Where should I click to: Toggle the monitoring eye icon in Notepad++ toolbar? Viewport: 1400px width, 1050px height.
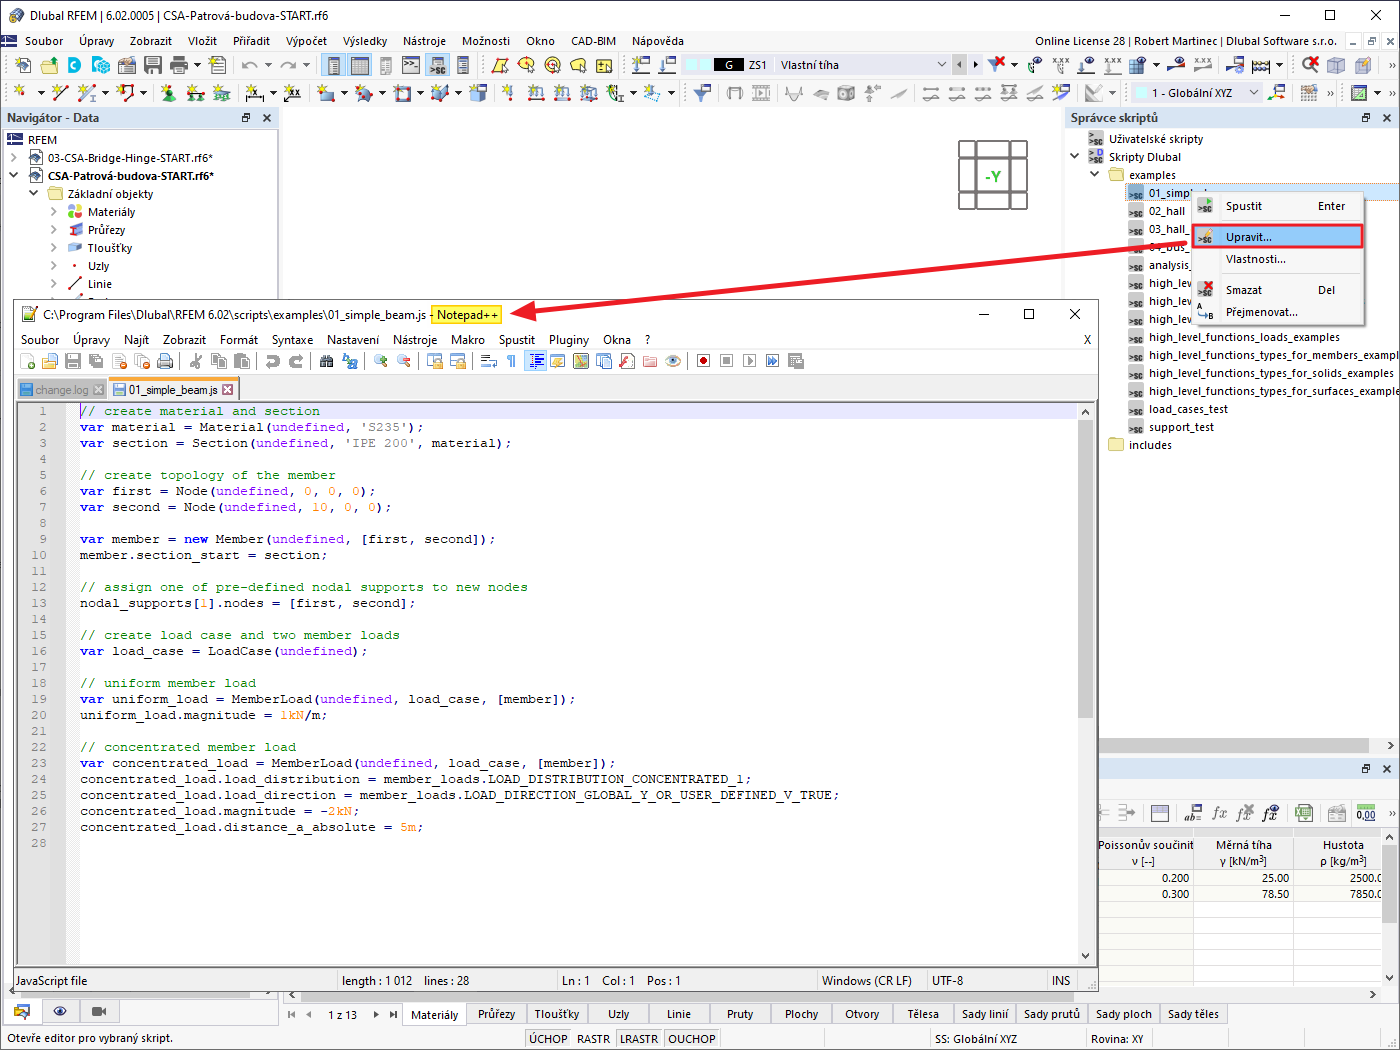673,361
